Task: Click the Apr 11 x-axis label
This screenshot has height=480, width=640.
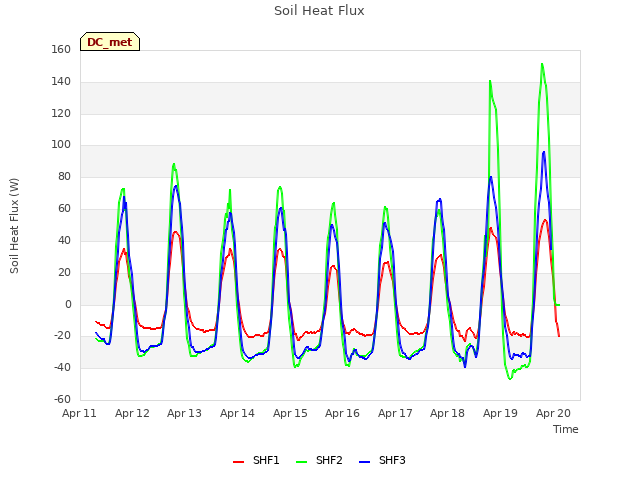Action: [x=79, y=413]
